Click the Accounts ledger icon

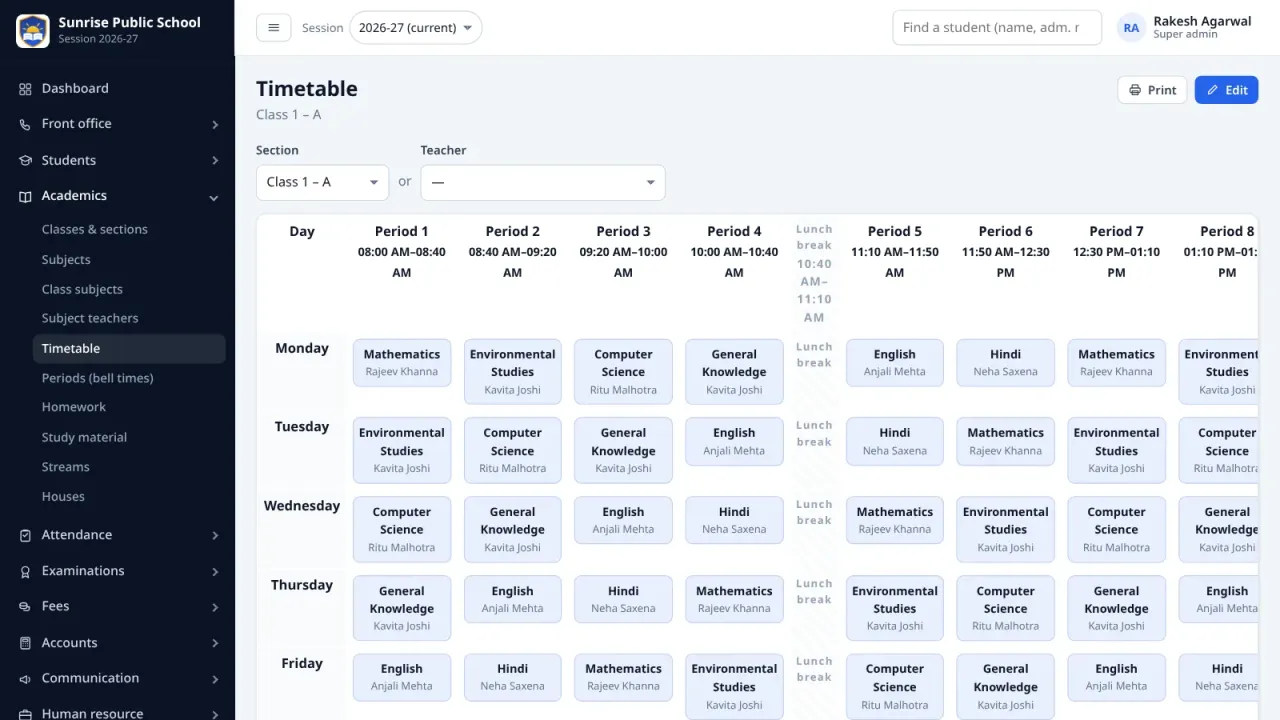25,643
